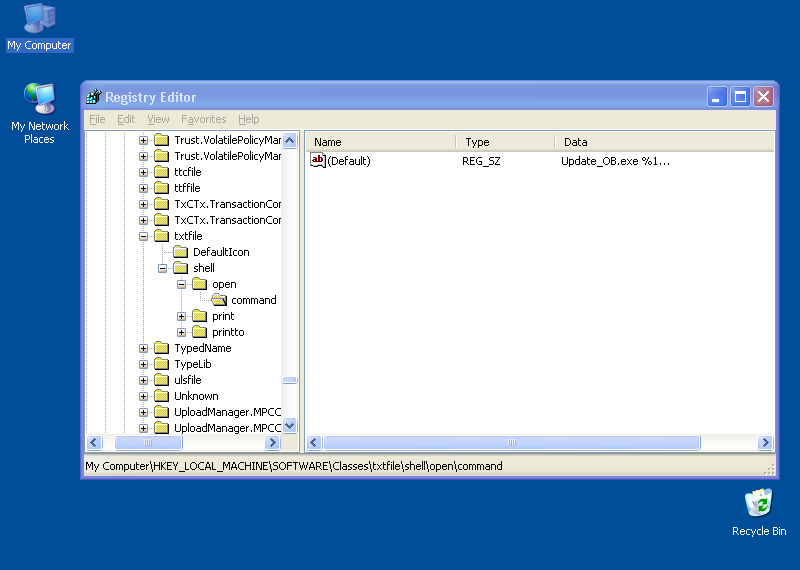Click the status bar registry path

[294, 466]
